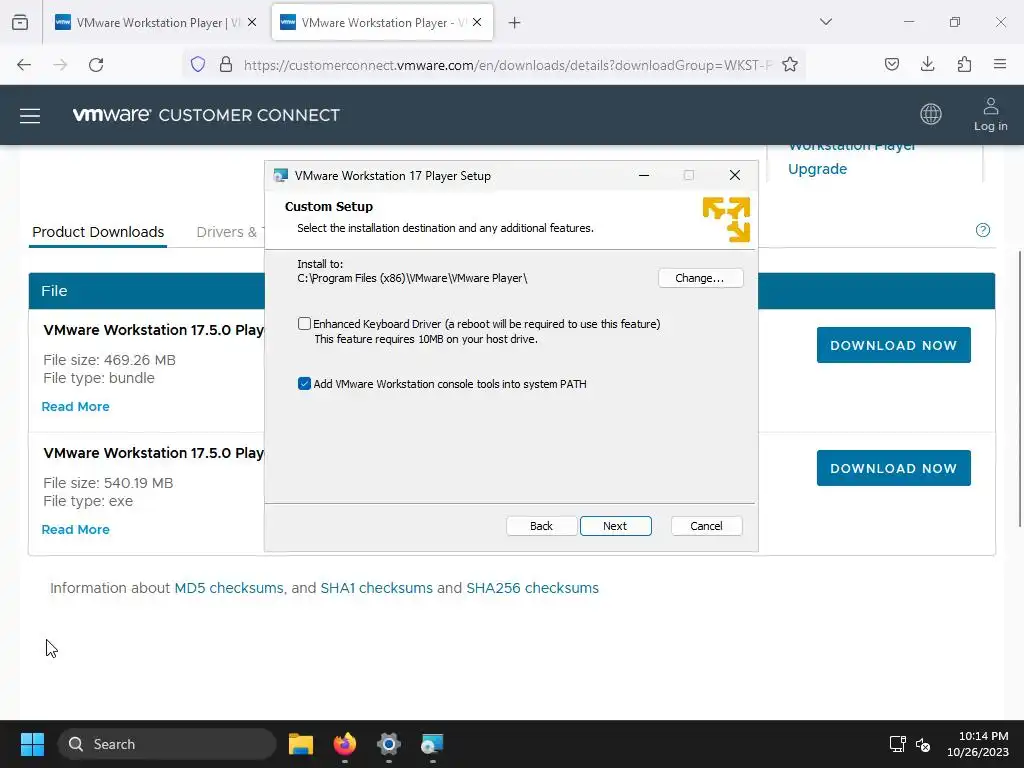Screen dimensions: 1024x768
Task: Click Change... to pick install folder
Action: (700, 278)
